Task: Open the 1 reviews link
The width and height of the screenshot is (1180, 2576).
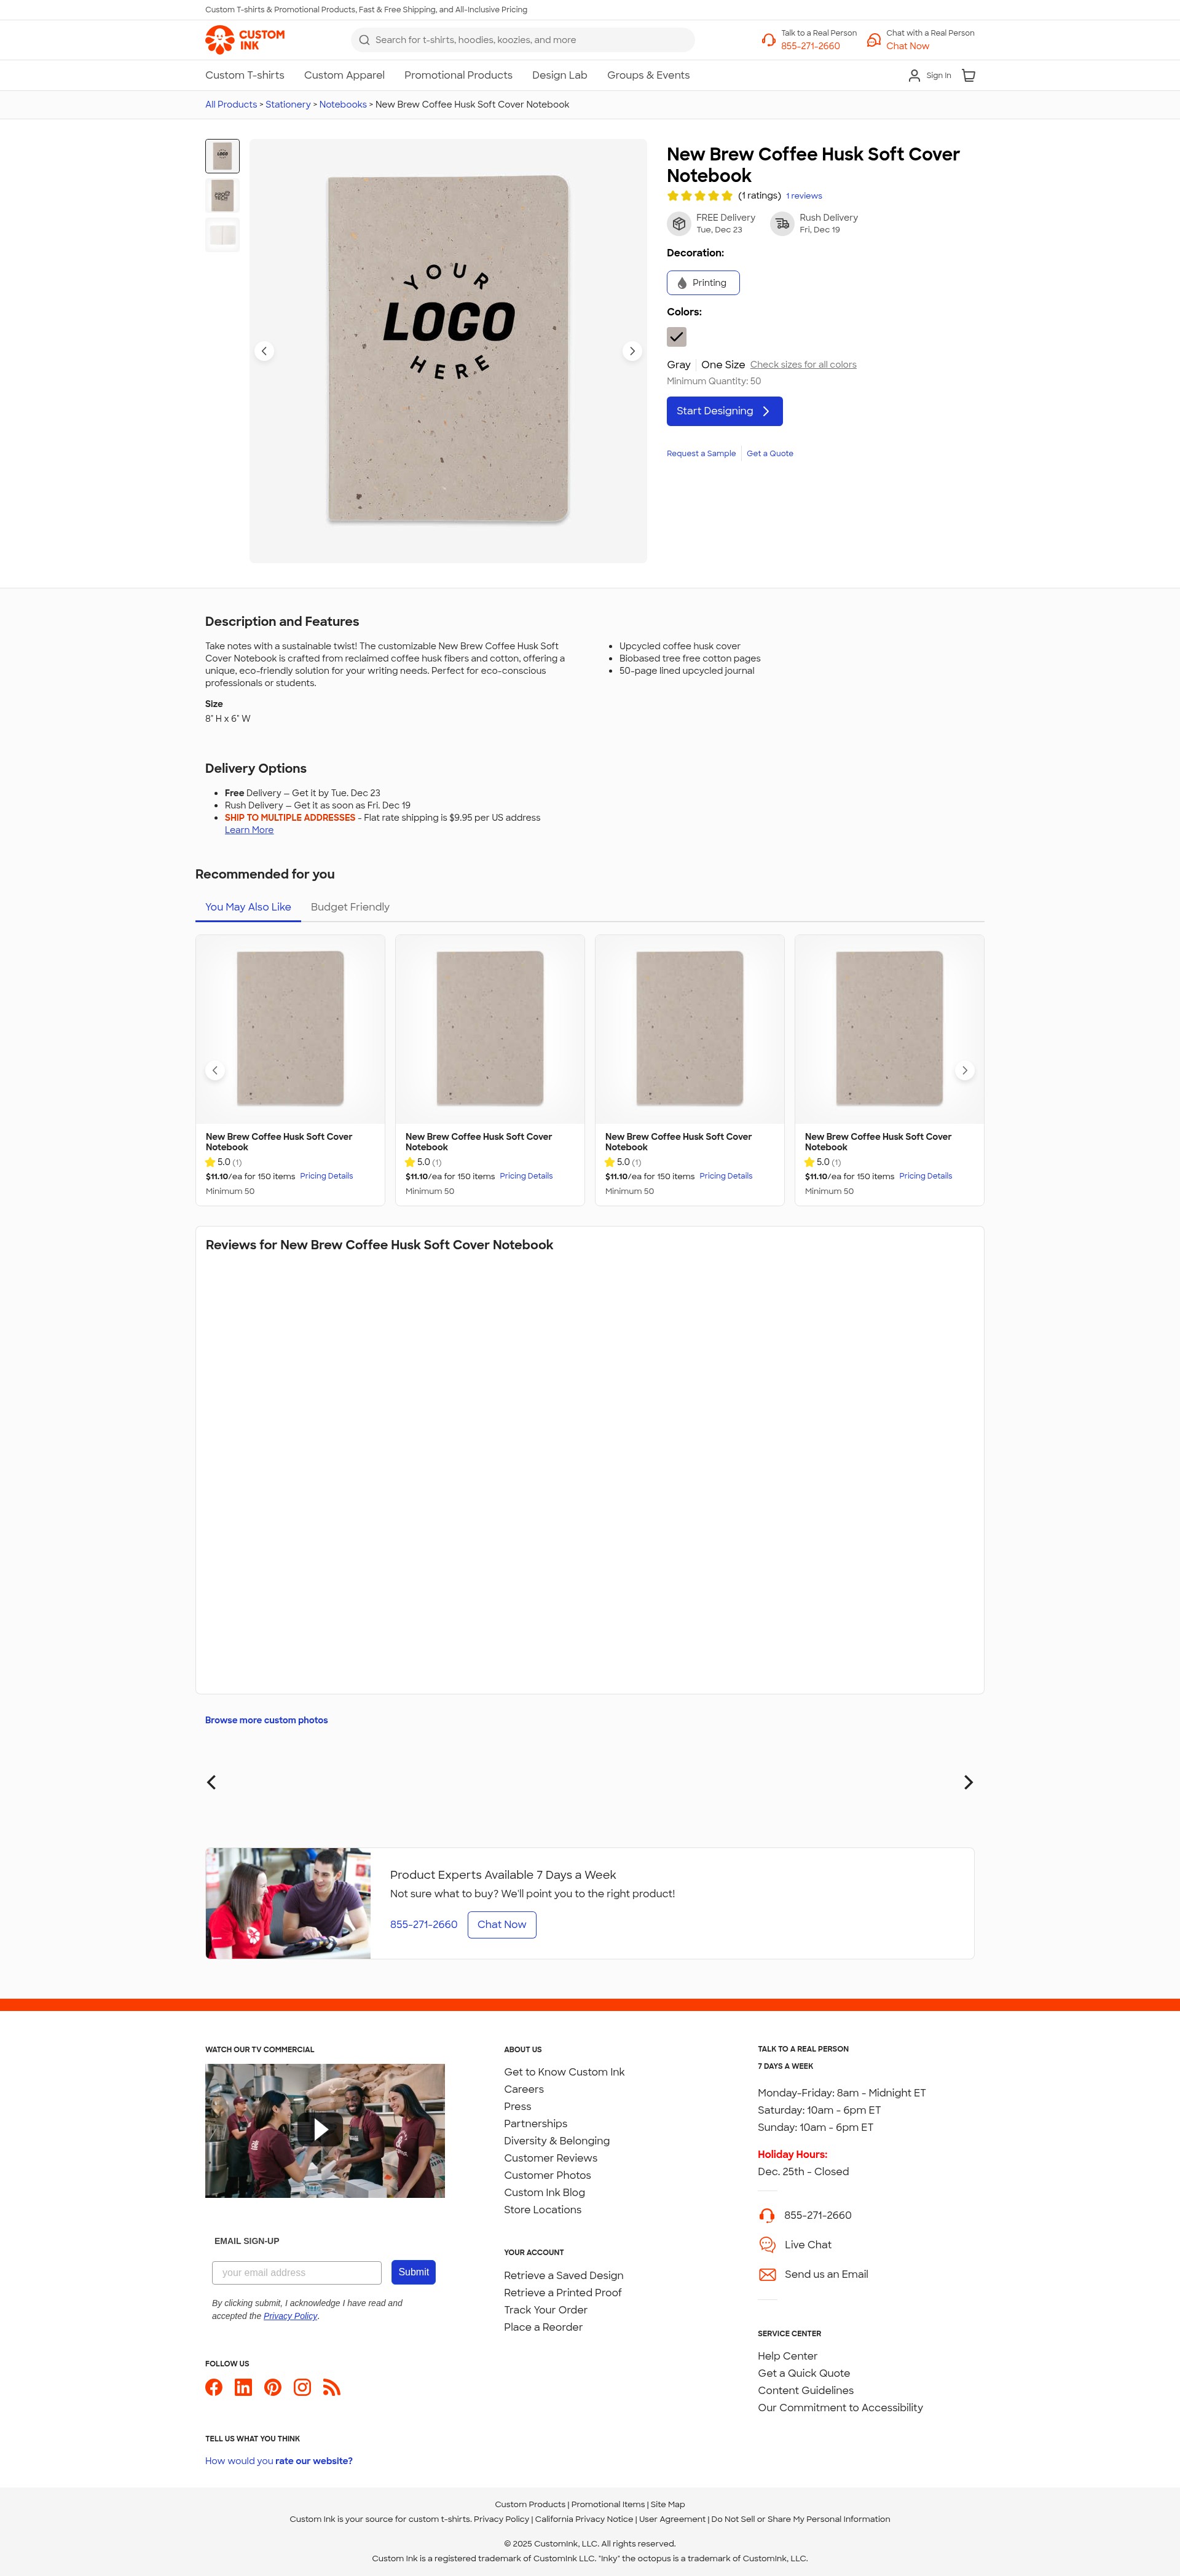Action: pos(804,196)
